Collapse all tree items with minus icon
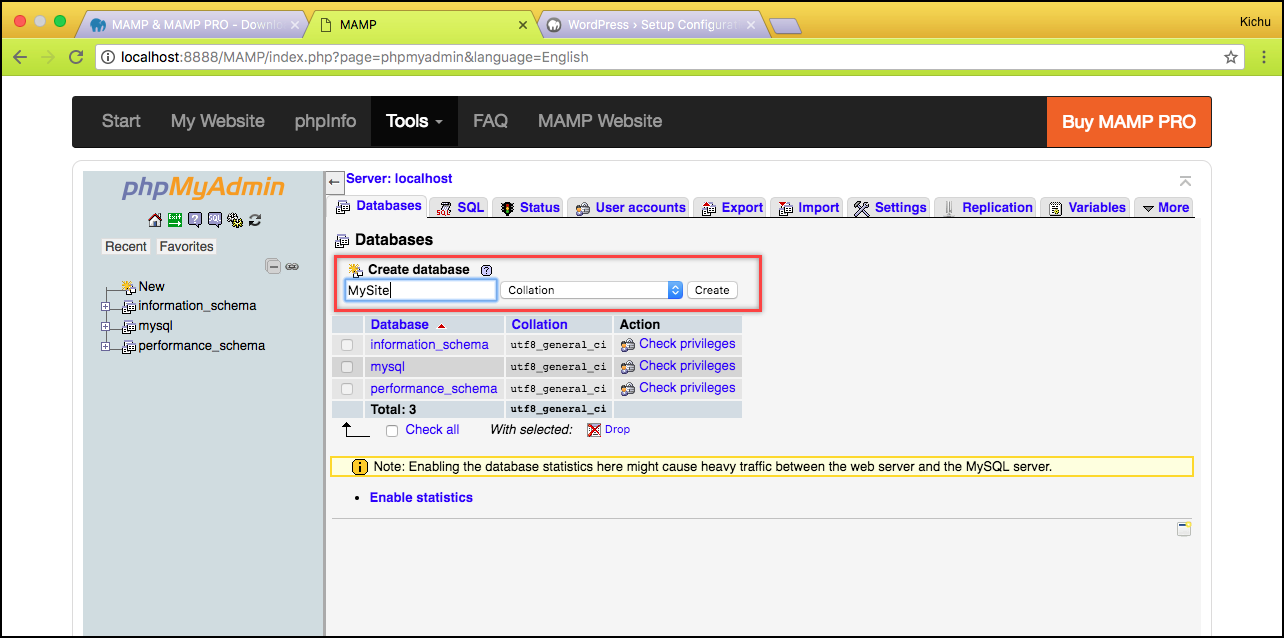 273,266
